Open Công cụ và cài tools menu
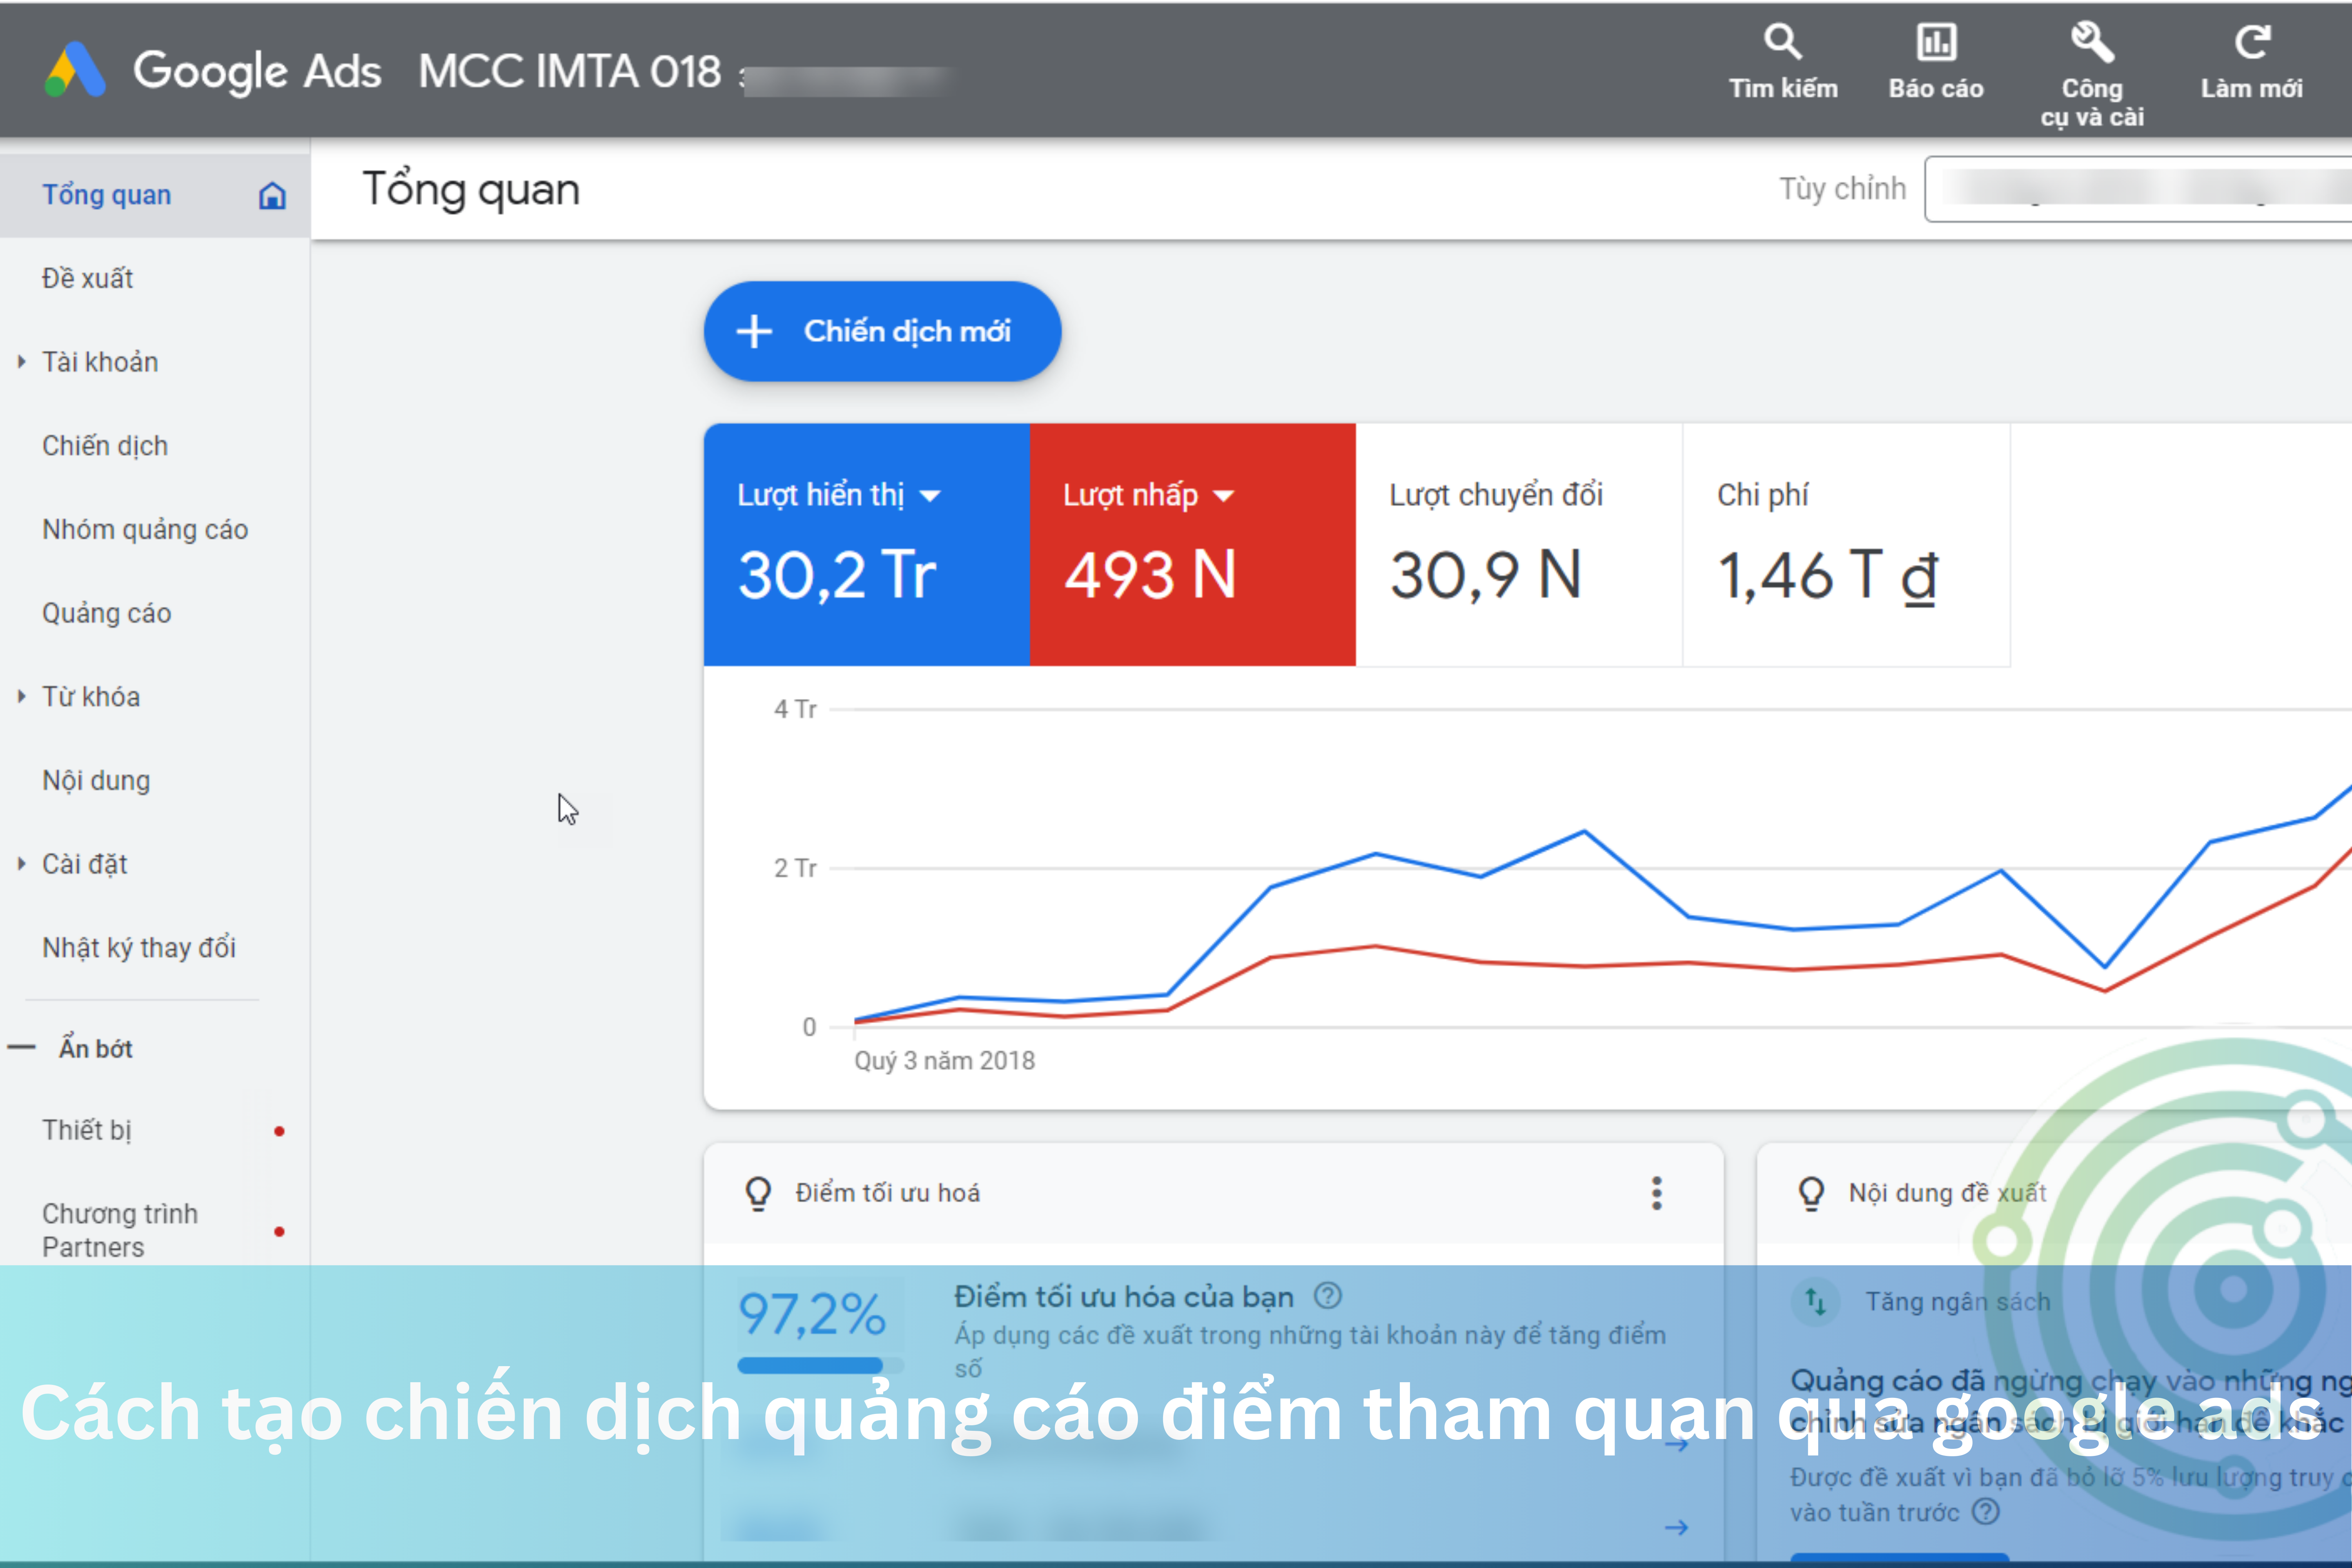Viewport: 2352px width, 1568px height. click(x=2092, y=75)
